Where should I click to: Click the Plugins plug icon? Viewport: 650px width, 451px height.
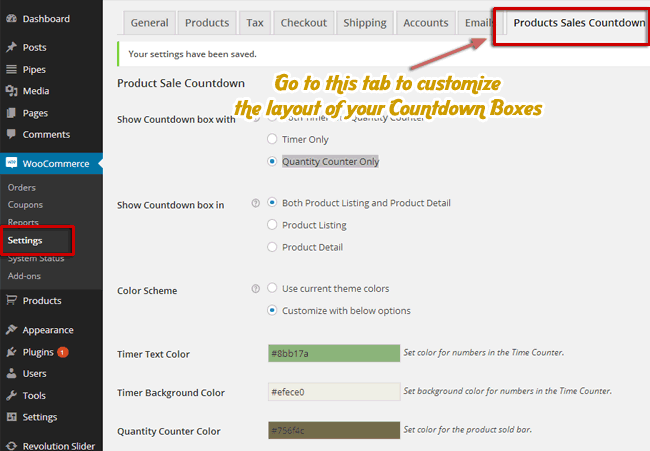tap(12, 352)
